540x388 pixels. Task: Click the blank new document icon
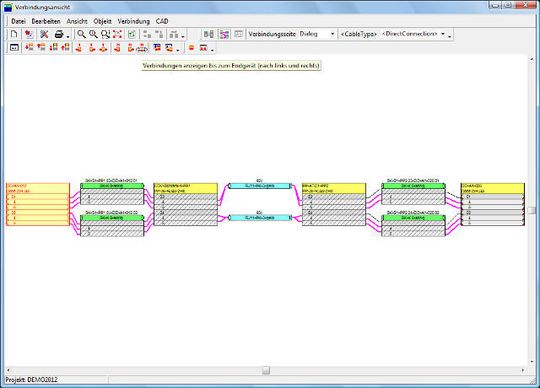pyautogui.click(x=14, y=34)
